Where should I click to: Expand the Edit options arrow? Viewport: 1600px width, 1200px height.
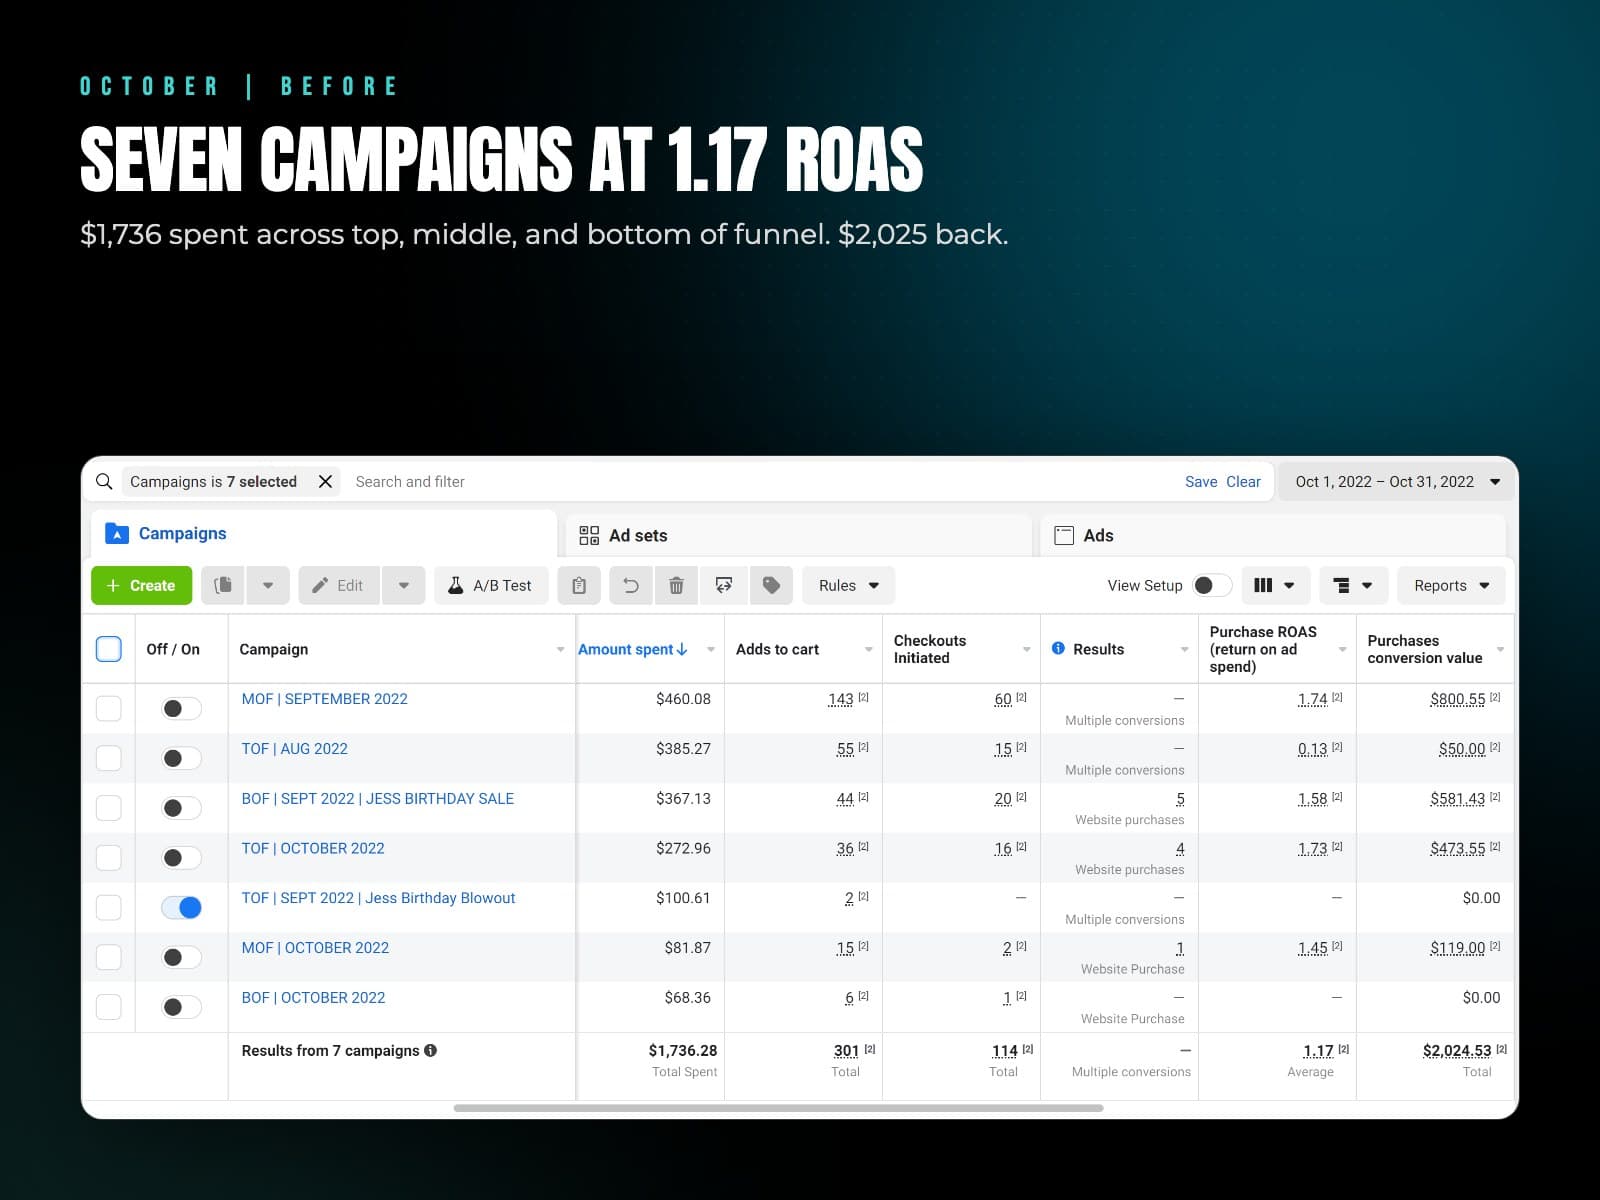[x=404, y=586]
